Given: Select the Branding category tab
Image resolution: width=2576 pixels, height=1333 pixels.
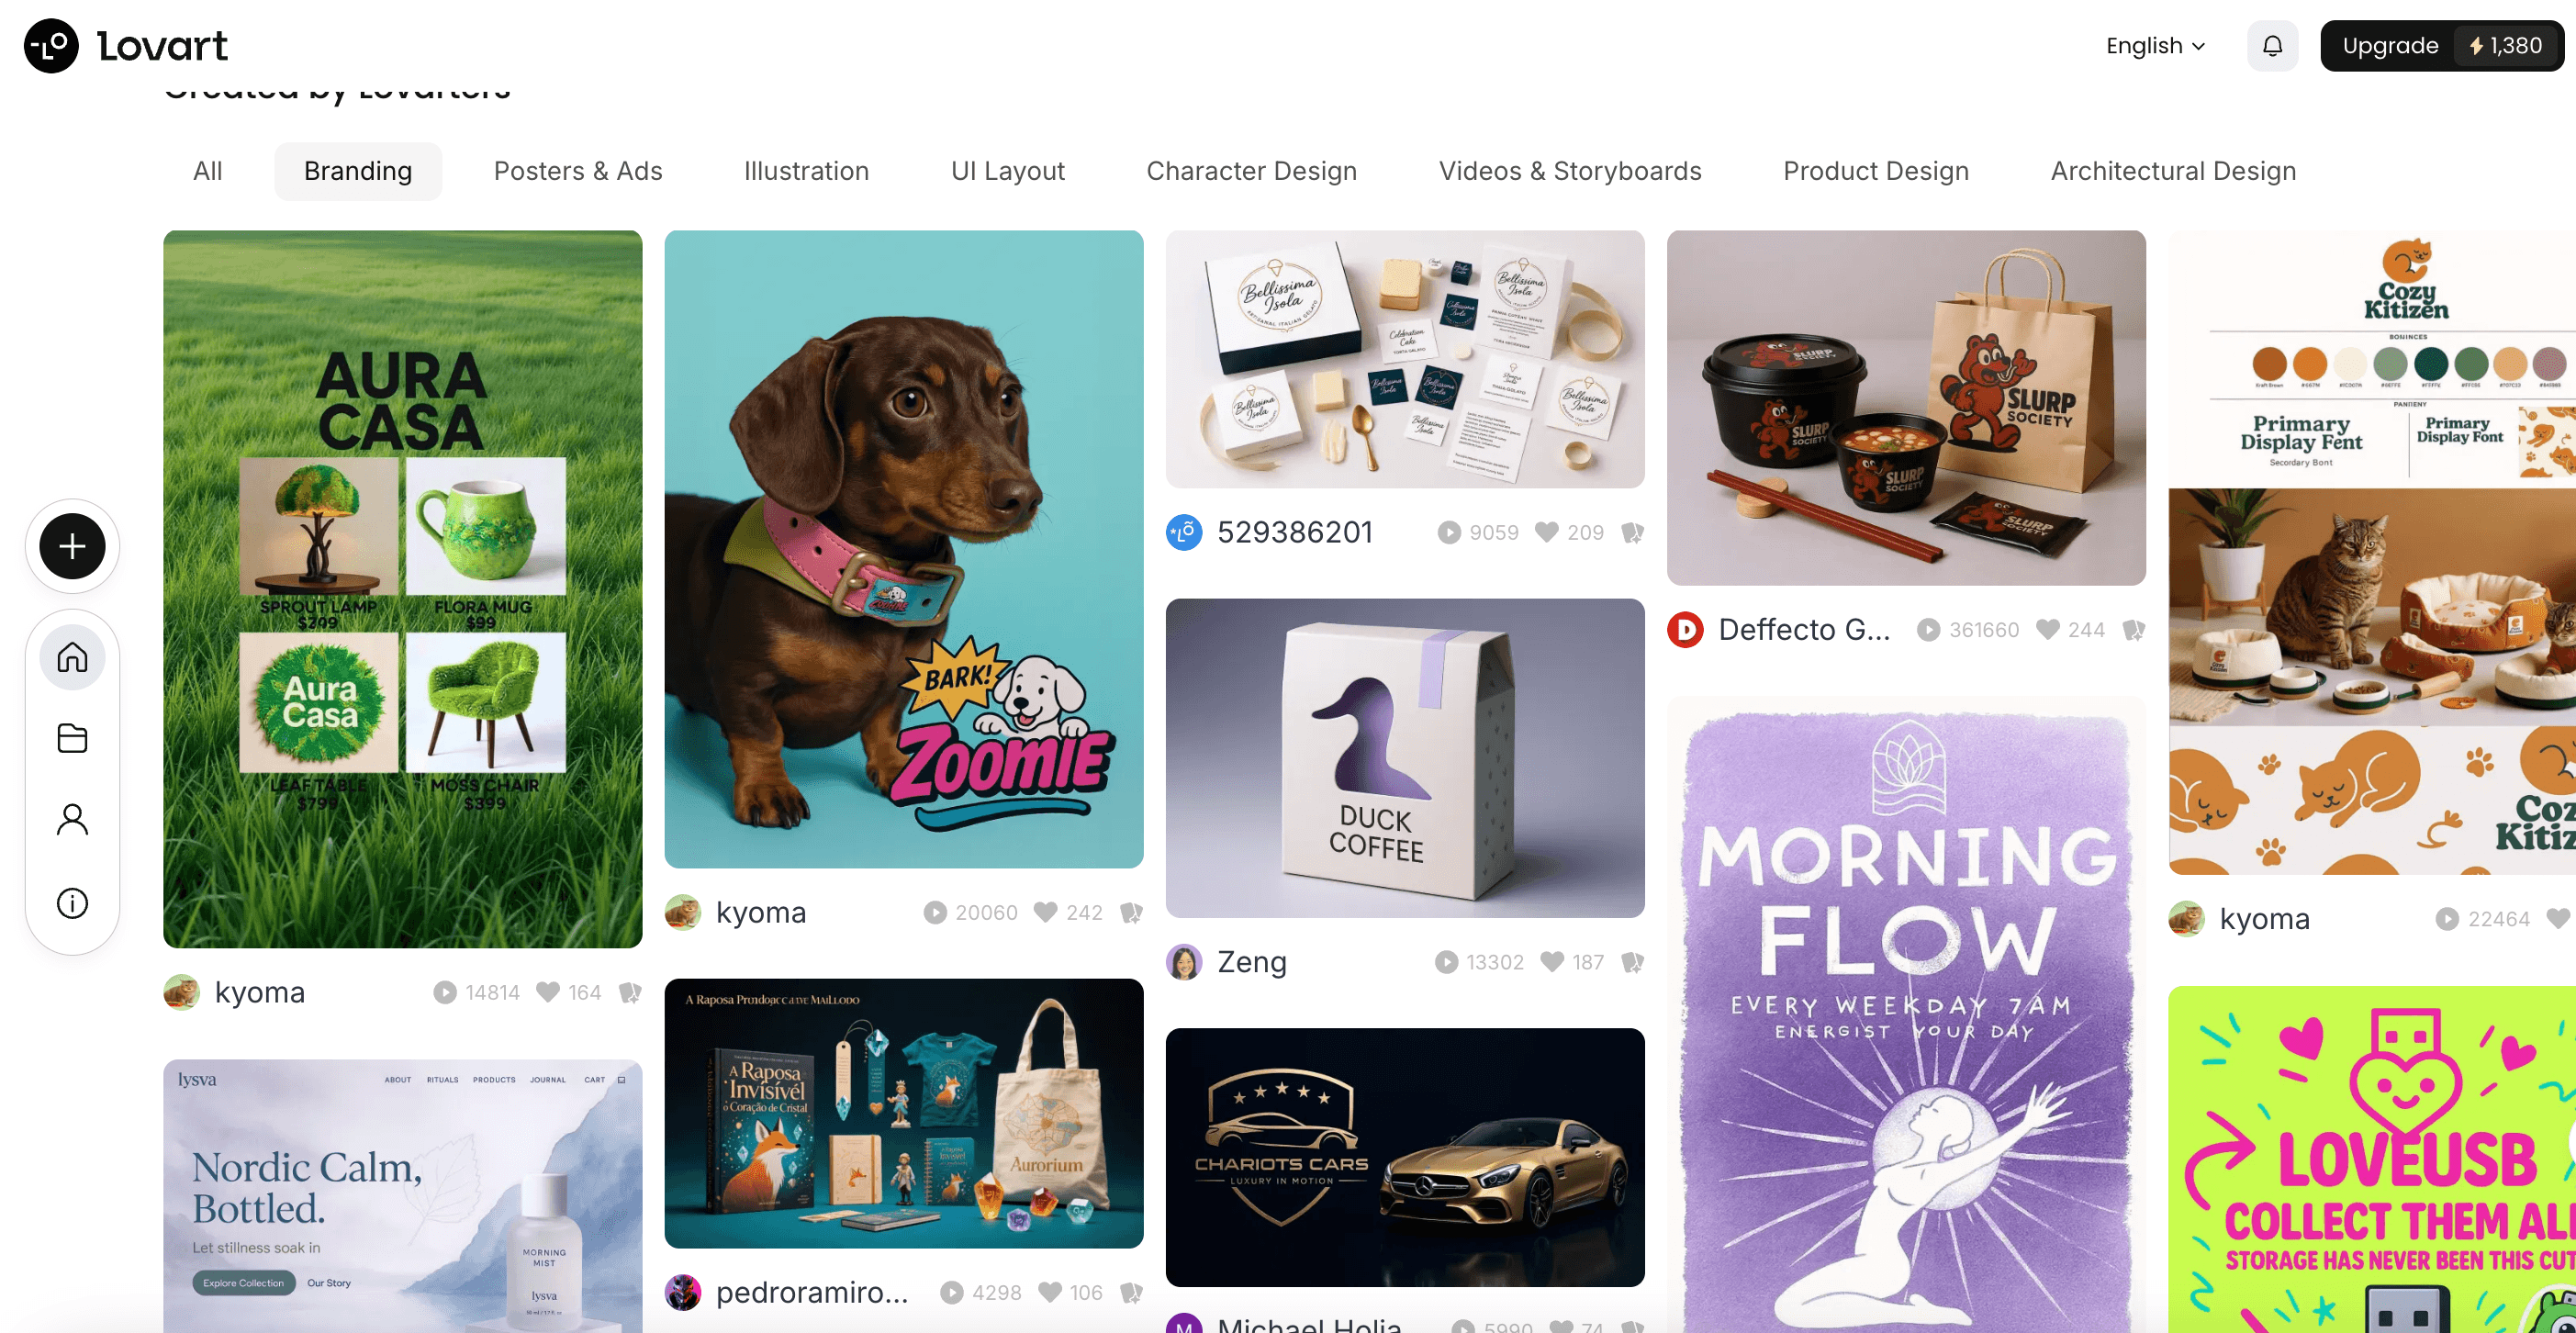Looking at the screenshot, I should click(x=358, y=171).
